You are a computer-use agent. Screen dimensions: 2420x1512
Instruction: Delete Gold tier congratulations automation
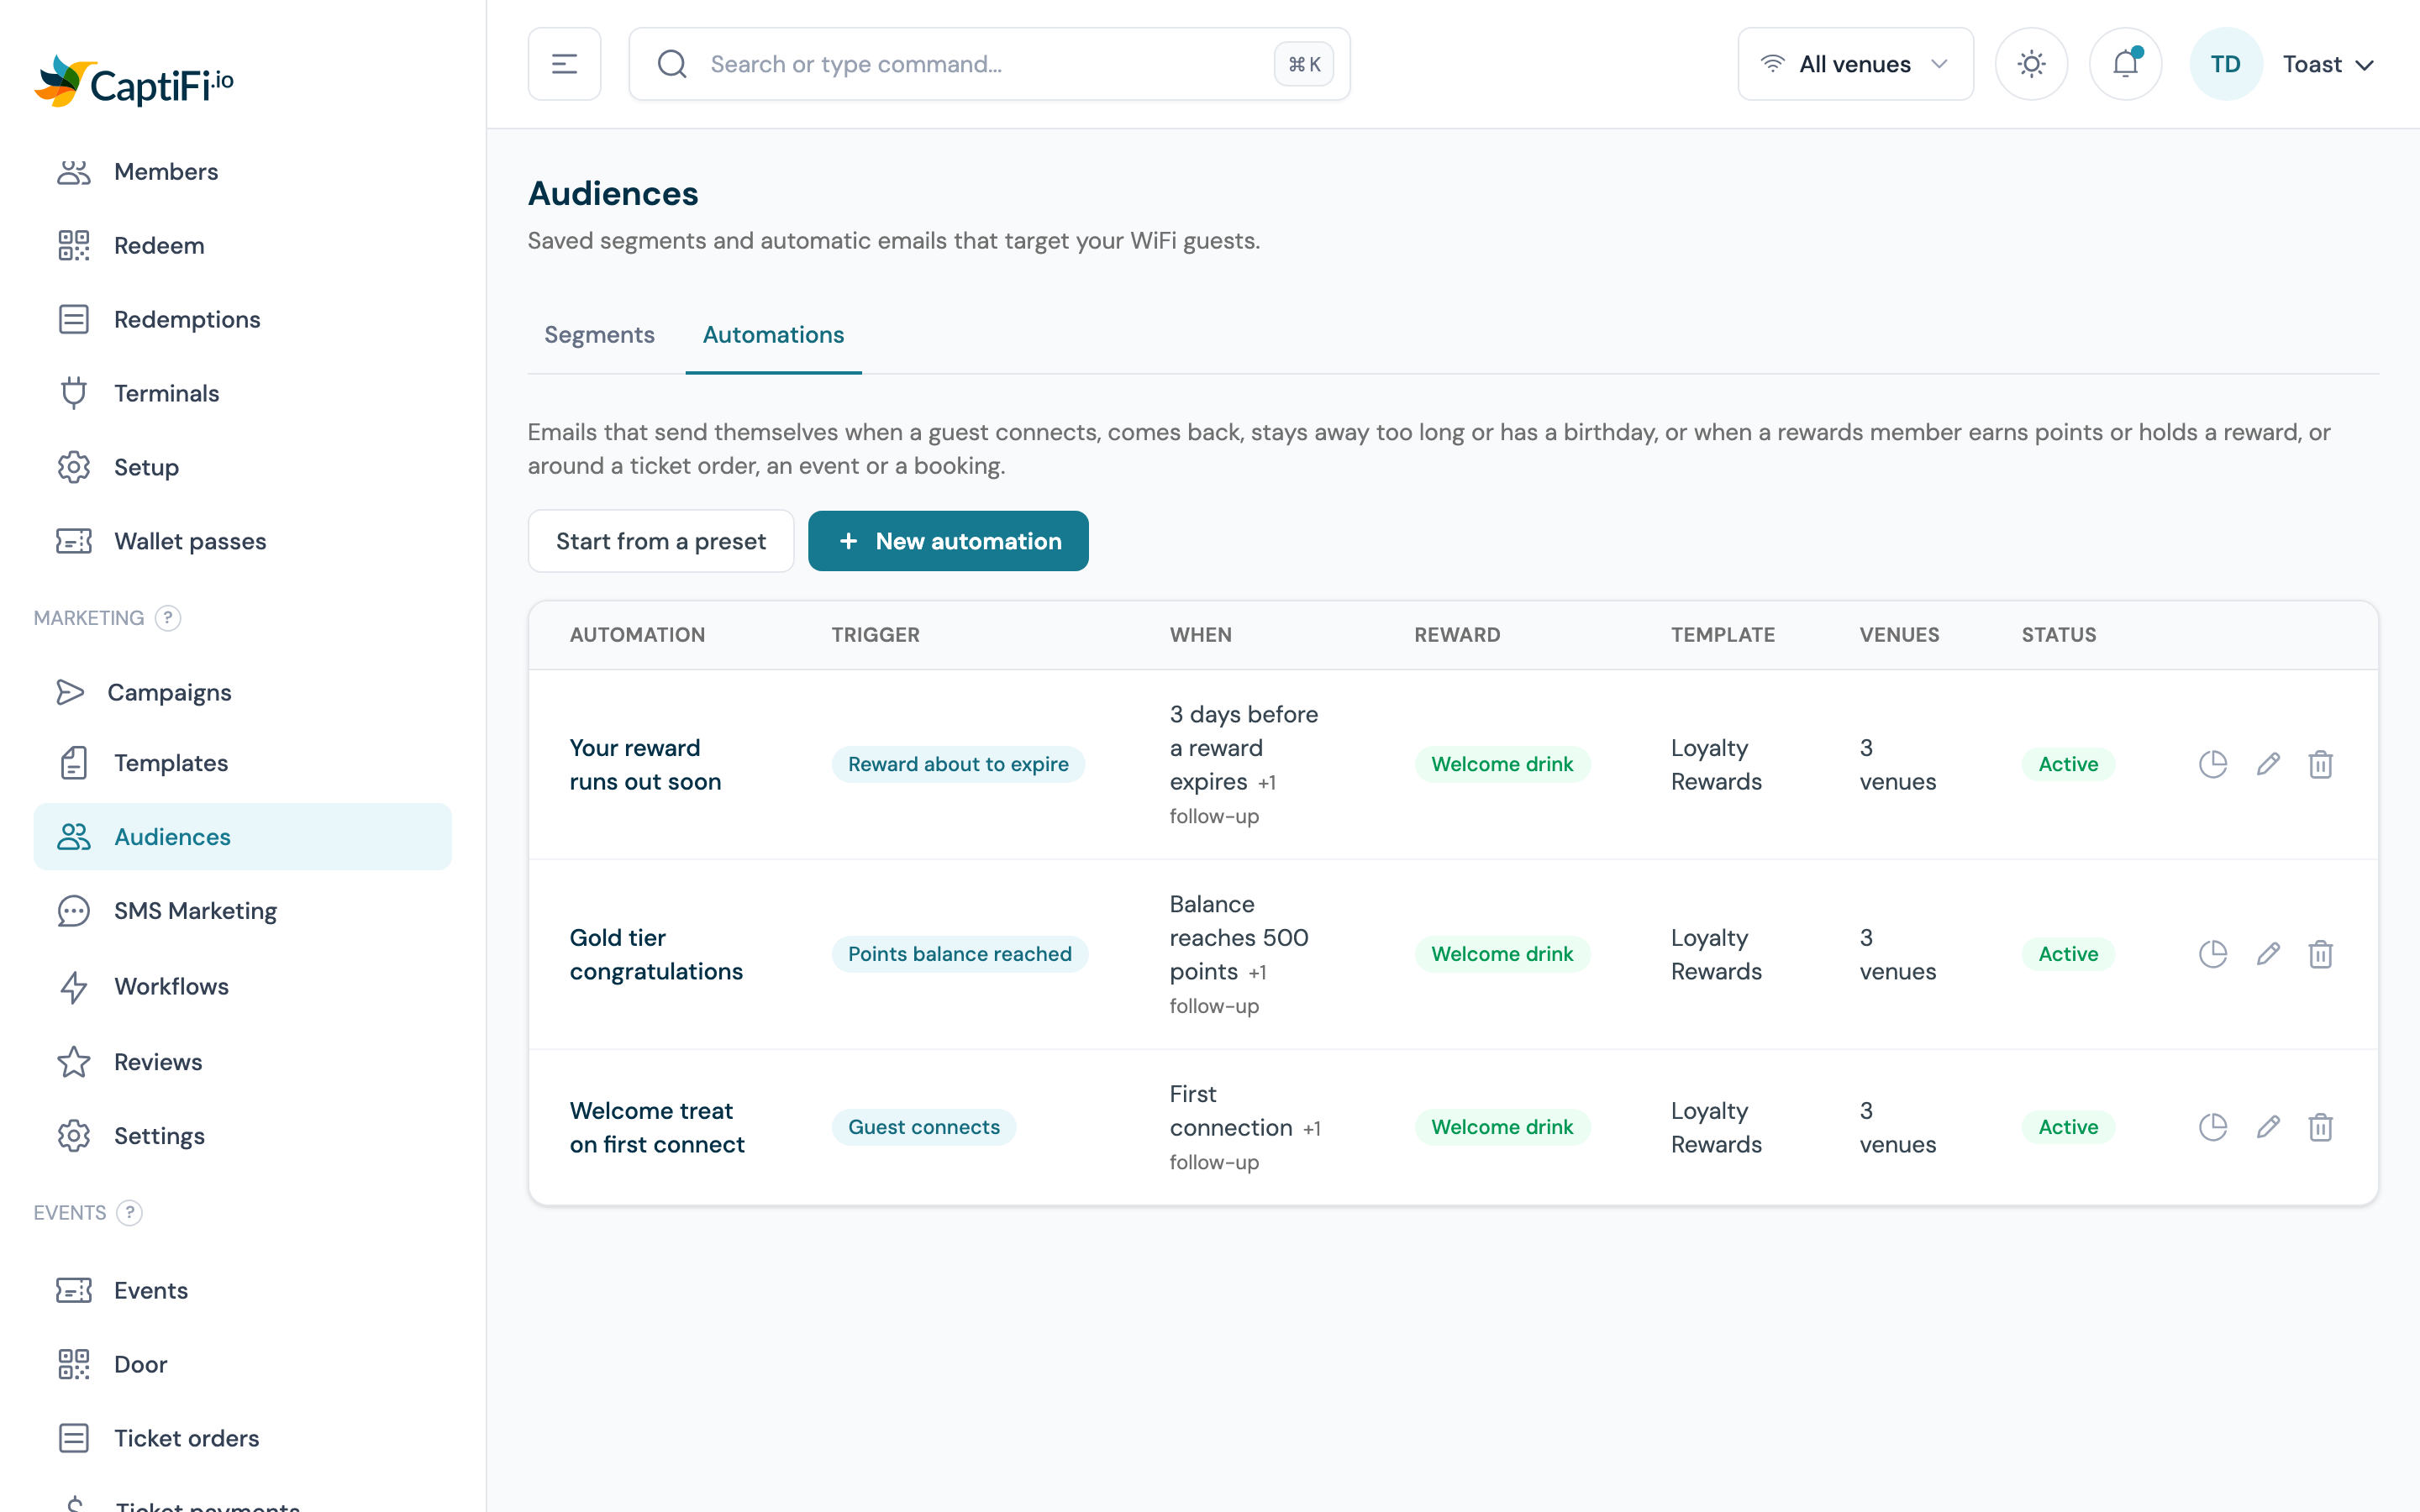(x=2320, y=954)
